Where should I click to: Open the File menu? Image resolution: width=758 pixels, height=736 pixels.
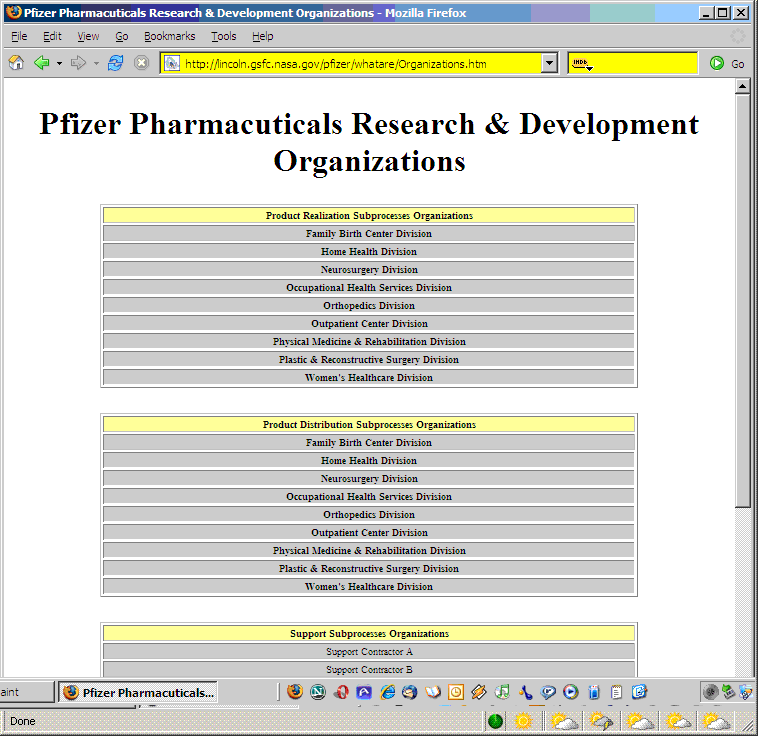click(x=19, y=36)
